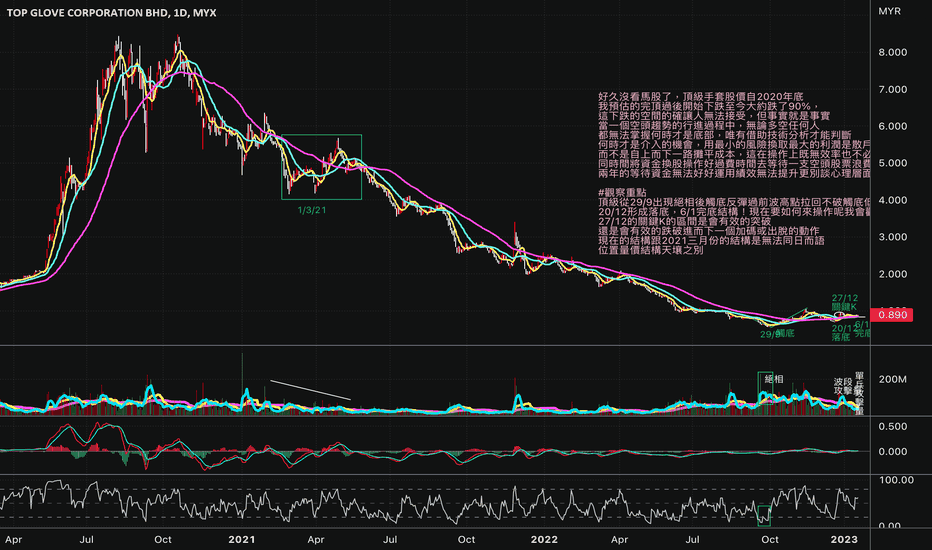The width and height of the screenshot is (932, 550).
Task: Click the MYR currency label
Action: click(x=889, y=11)
